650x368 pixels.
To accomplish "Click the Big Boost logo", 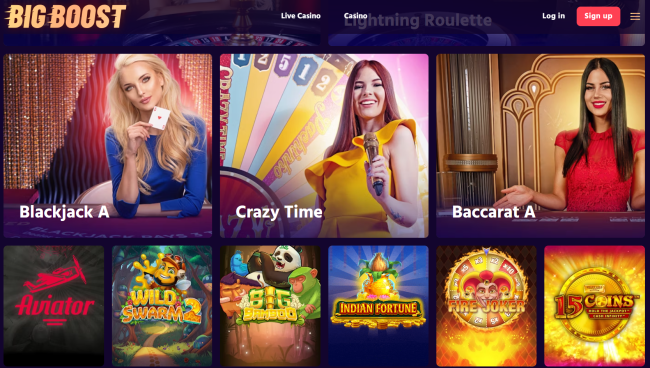I will pos(65,17).
